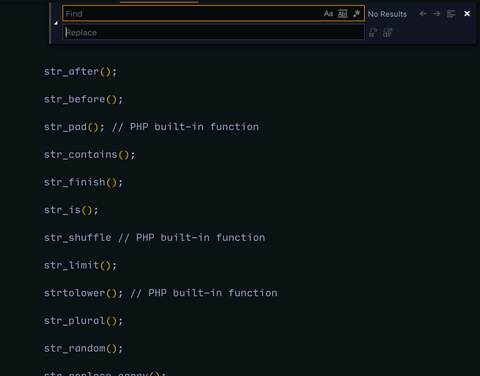Click the No Results status text
The image size is (480, 376).
(387, 14)
